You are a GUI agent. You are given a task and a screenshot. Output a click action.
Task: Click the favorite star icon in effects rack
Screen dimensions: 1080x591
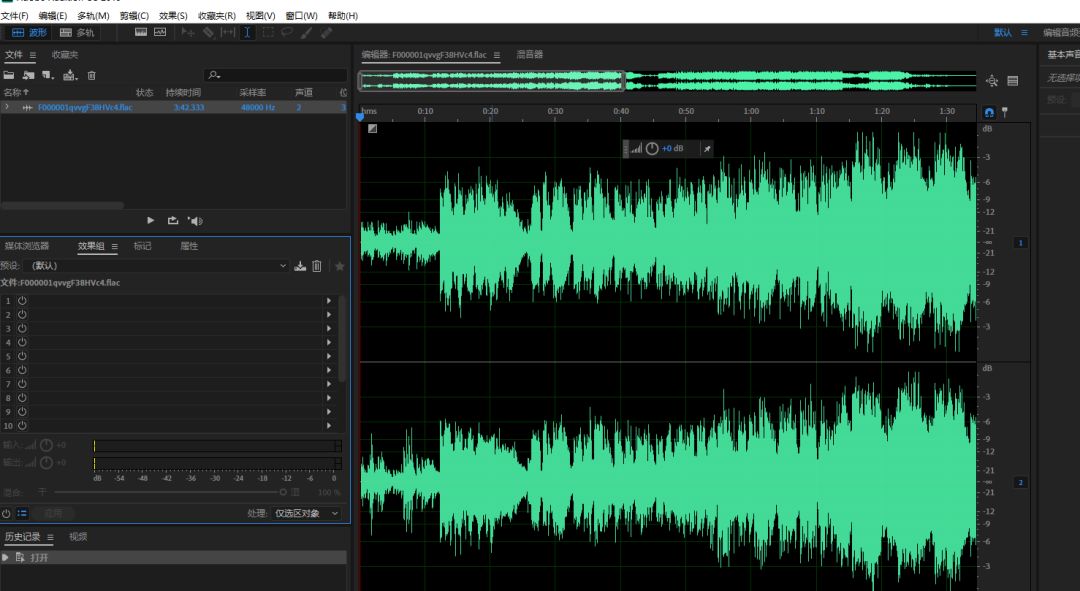pos(340,266)
